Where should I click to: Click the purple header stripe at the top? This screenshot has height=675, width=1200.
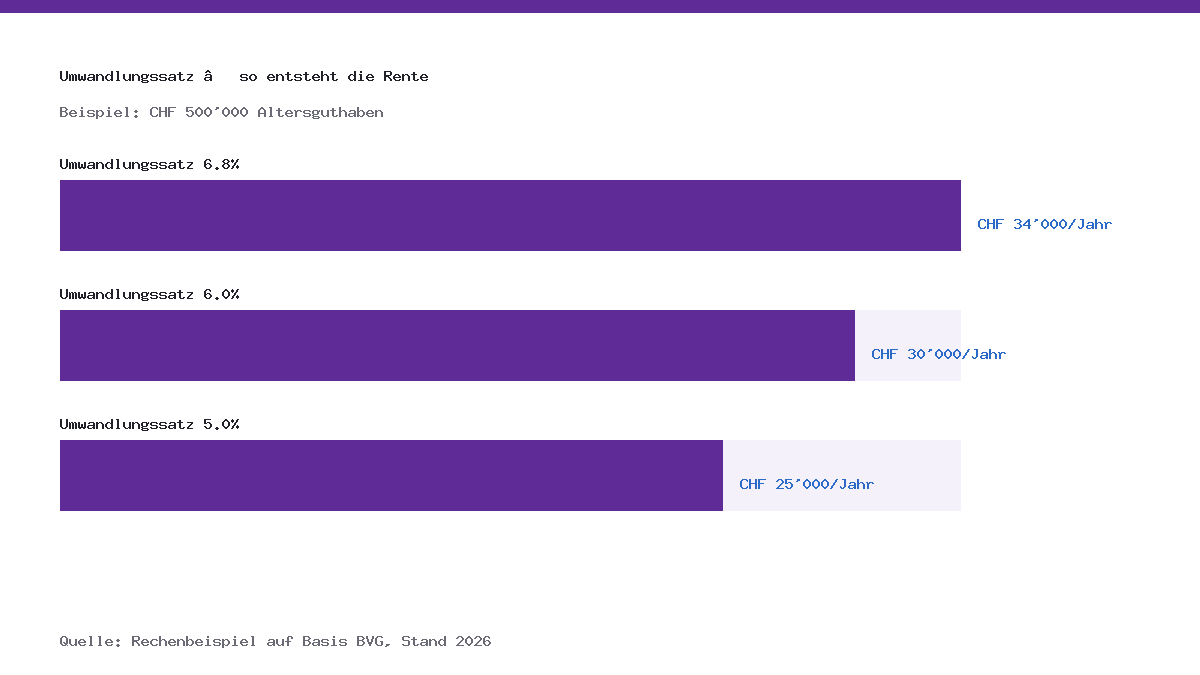(600, 6)
